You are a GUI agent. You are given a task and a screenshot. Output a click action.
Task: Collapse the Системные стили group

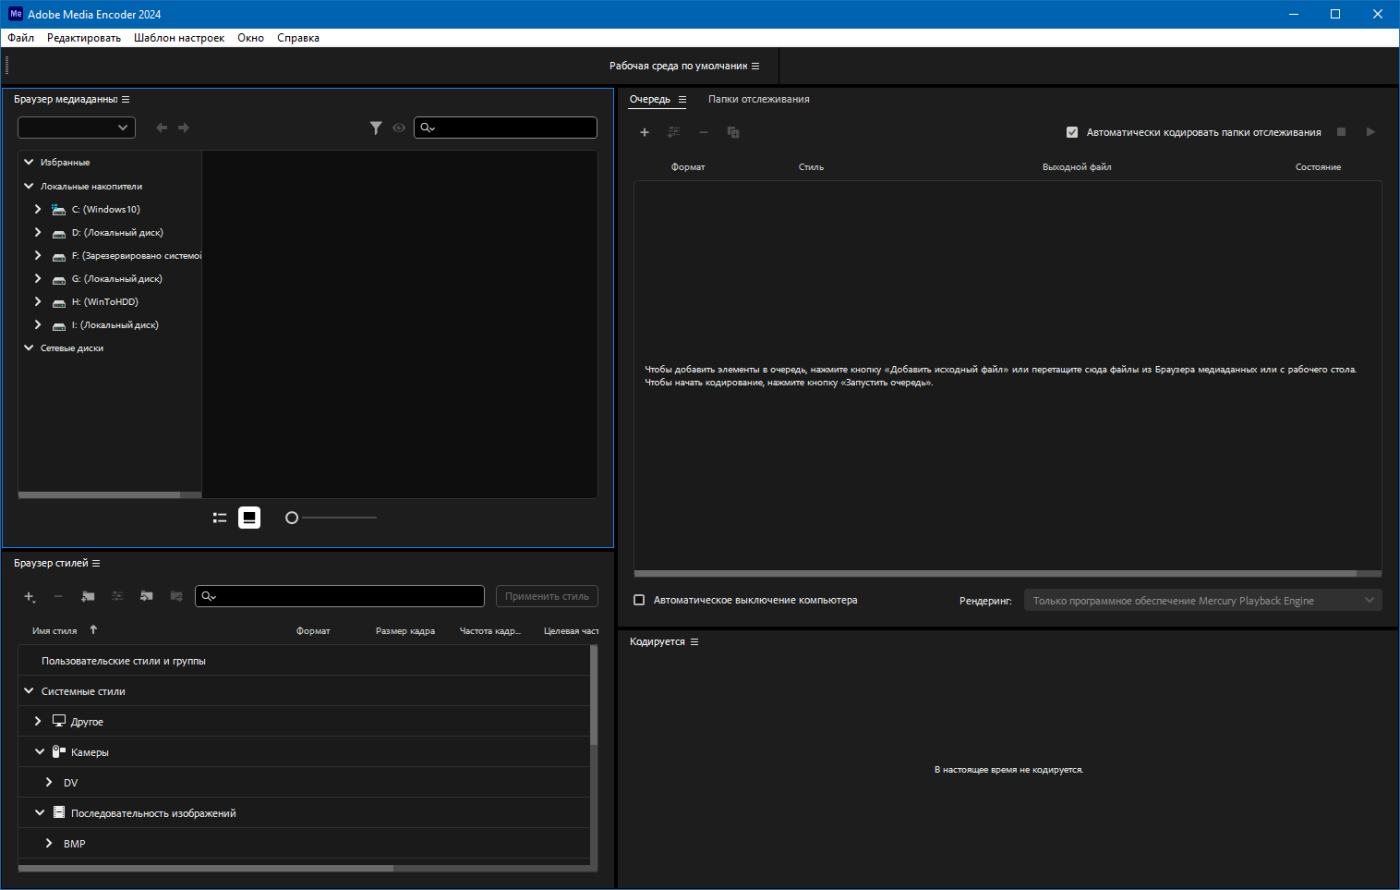[29, 691]
